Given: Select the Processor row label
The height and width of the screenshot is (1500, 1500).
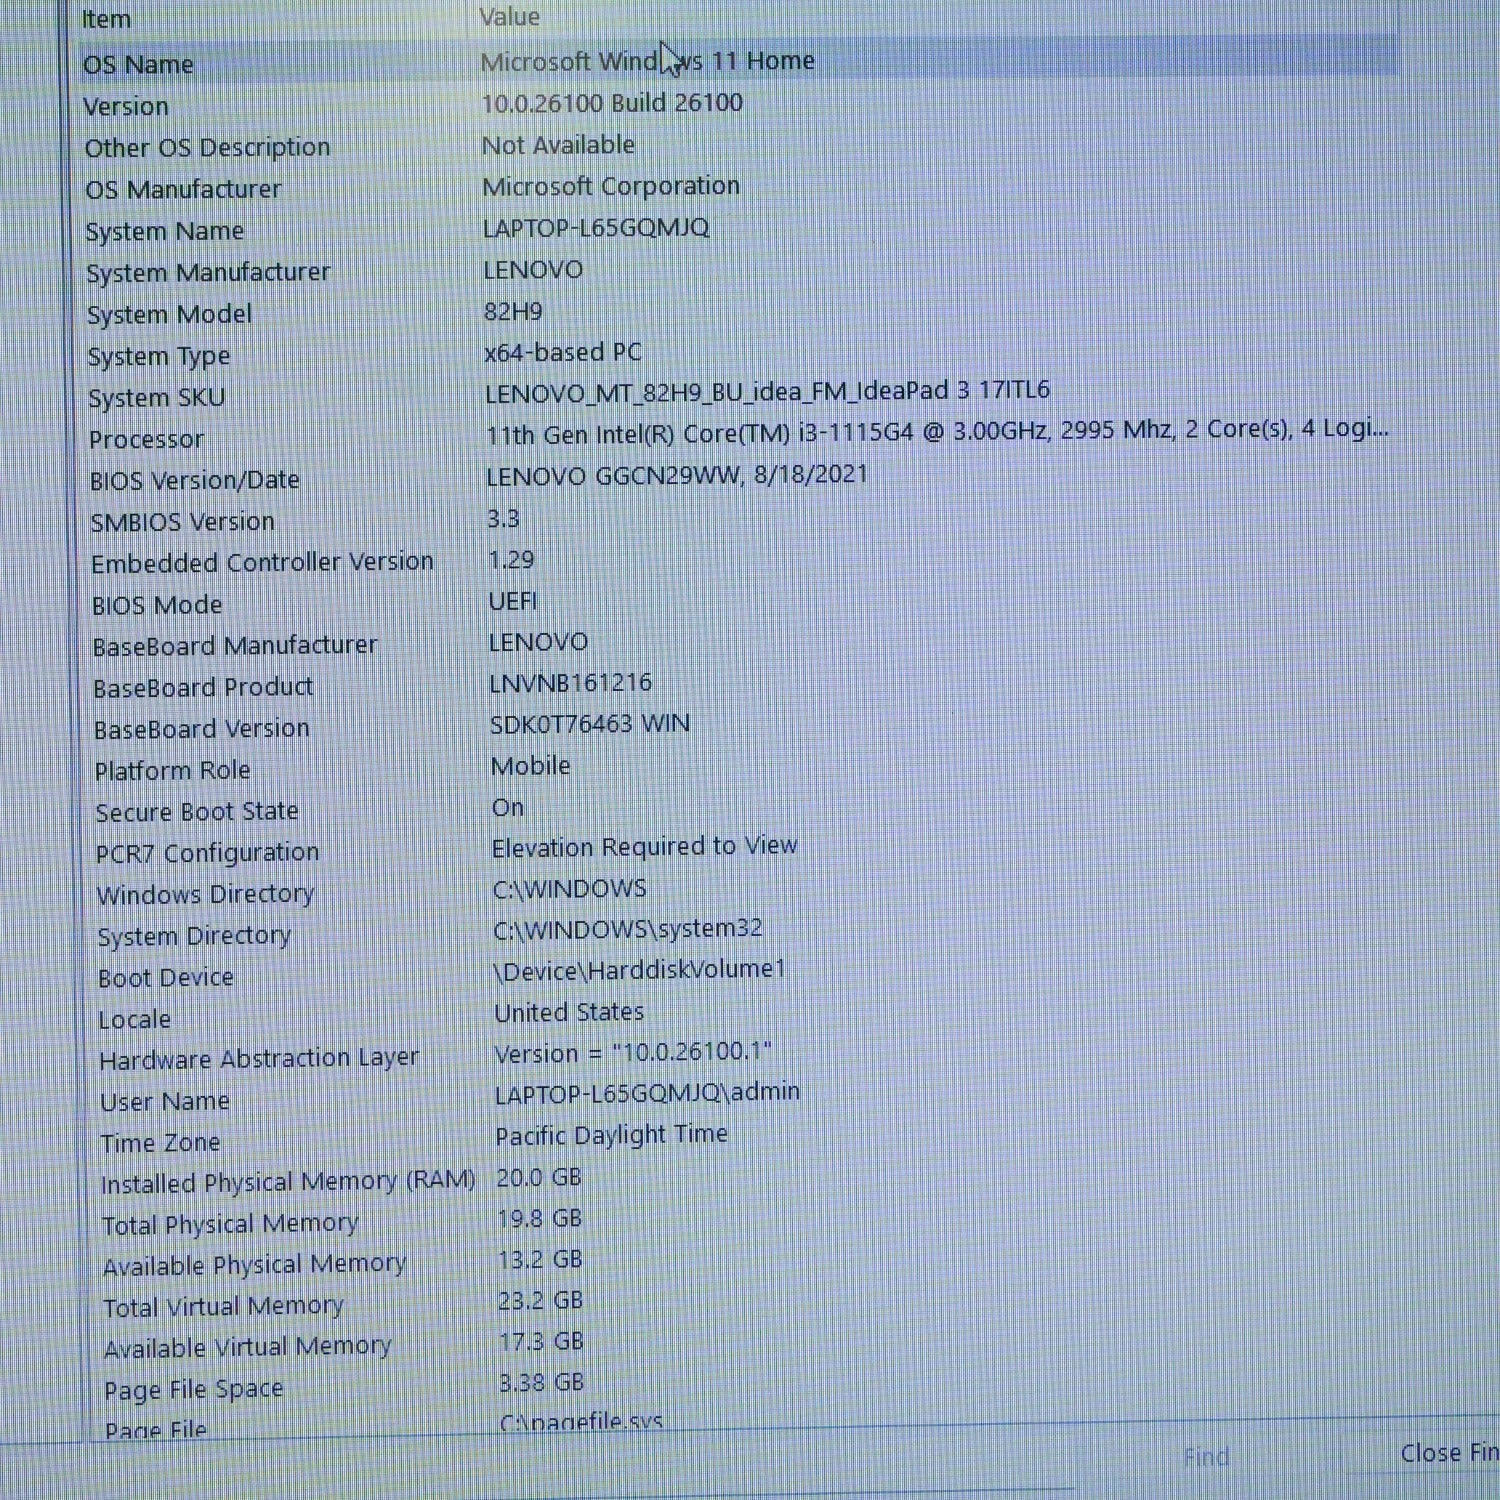Looking at the screenshot, I should [x=146, y=439].
